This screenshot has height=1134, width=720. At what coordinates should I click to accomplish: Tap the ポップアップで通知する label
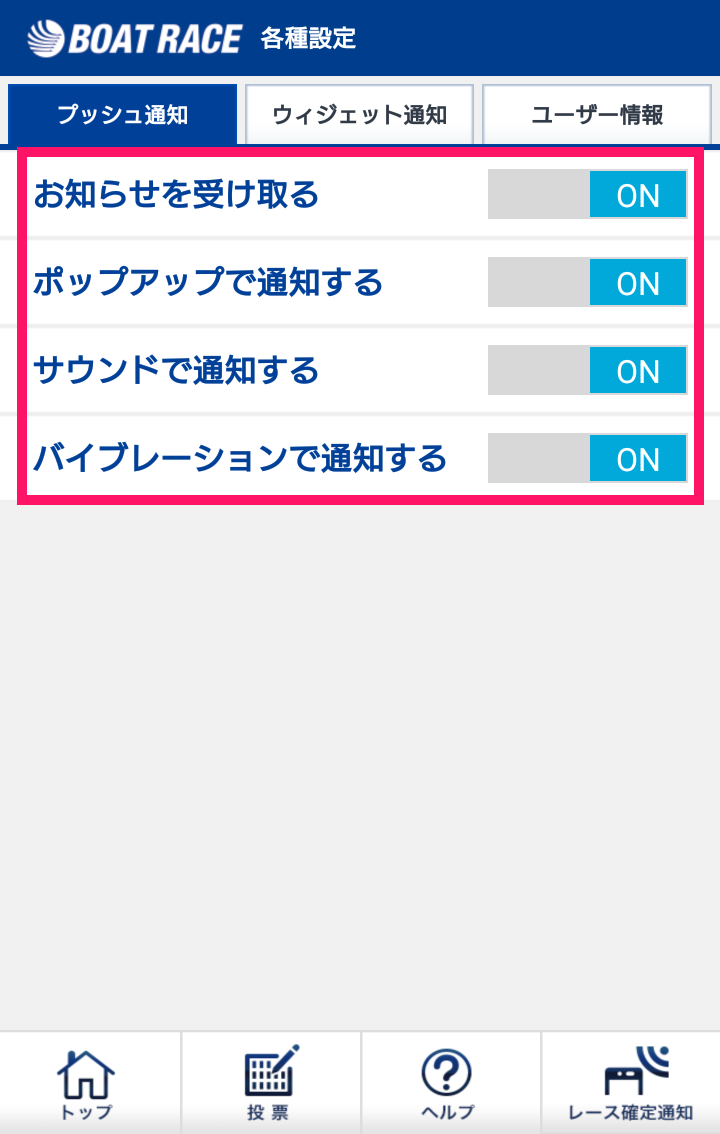[x=208, y=282]
